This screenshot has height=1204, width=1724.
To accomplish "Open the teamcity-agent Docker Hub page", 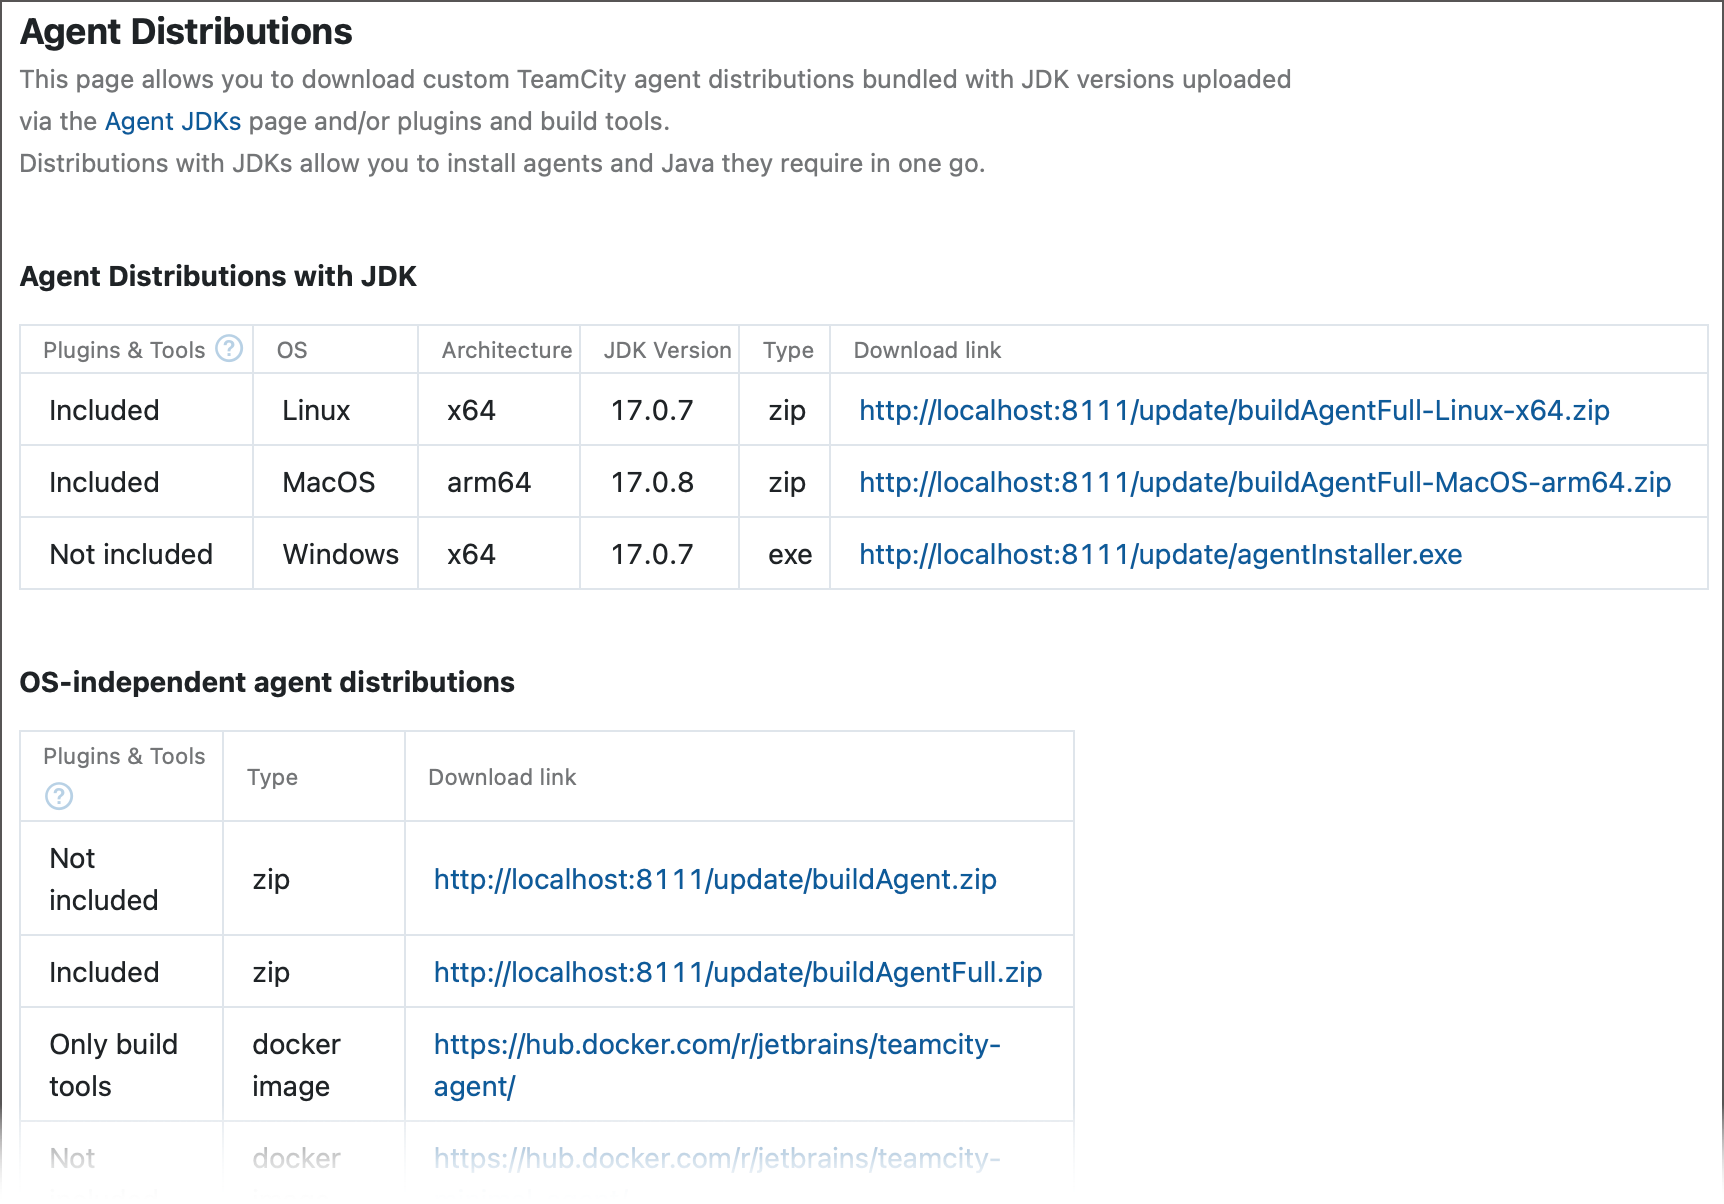I will 716,1064.
